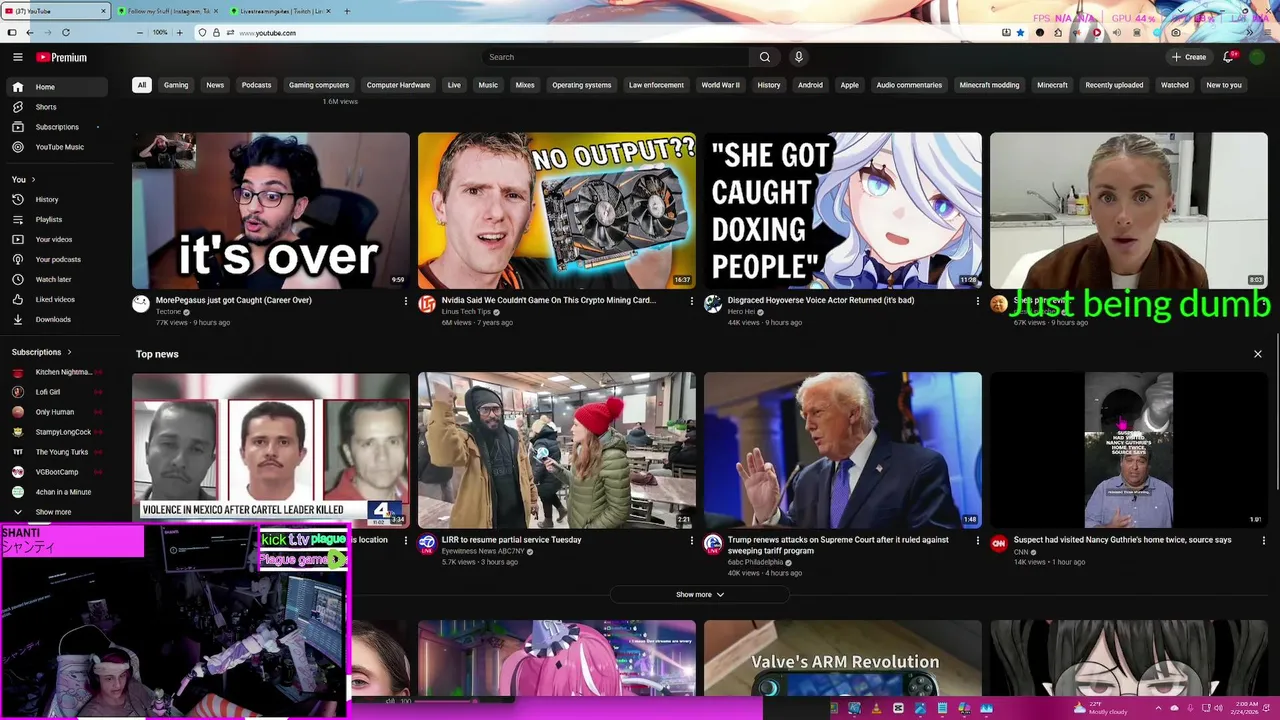
Task: Reload the page in the browser
Action: point(66,32)
